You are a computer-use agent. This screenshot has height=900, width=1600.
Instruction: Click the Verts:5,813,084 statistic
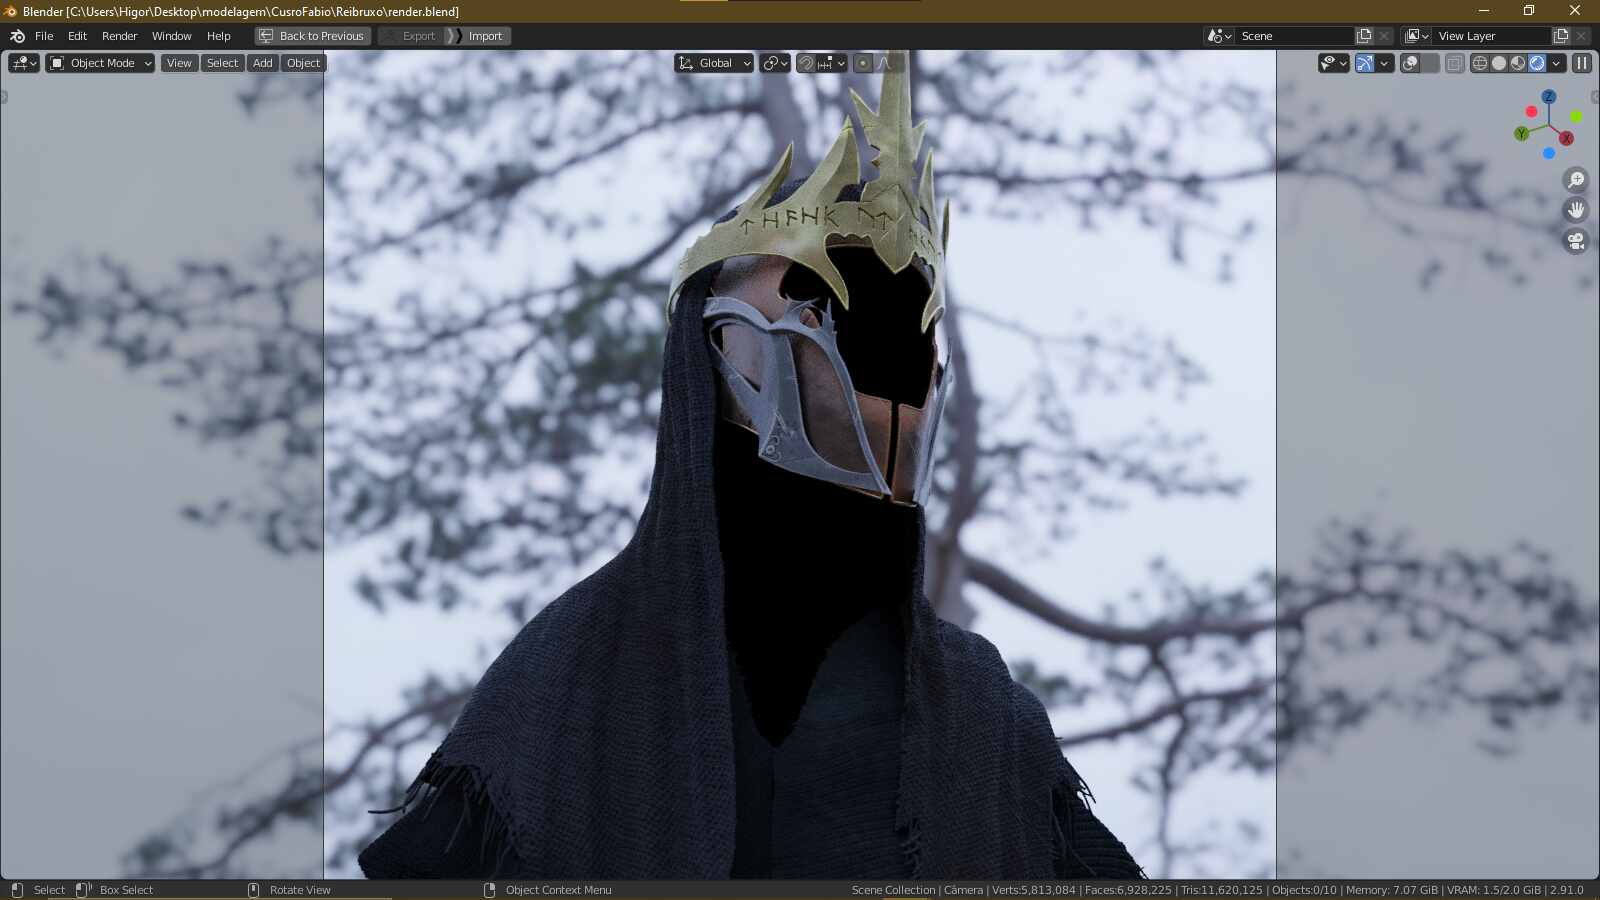1034,890
